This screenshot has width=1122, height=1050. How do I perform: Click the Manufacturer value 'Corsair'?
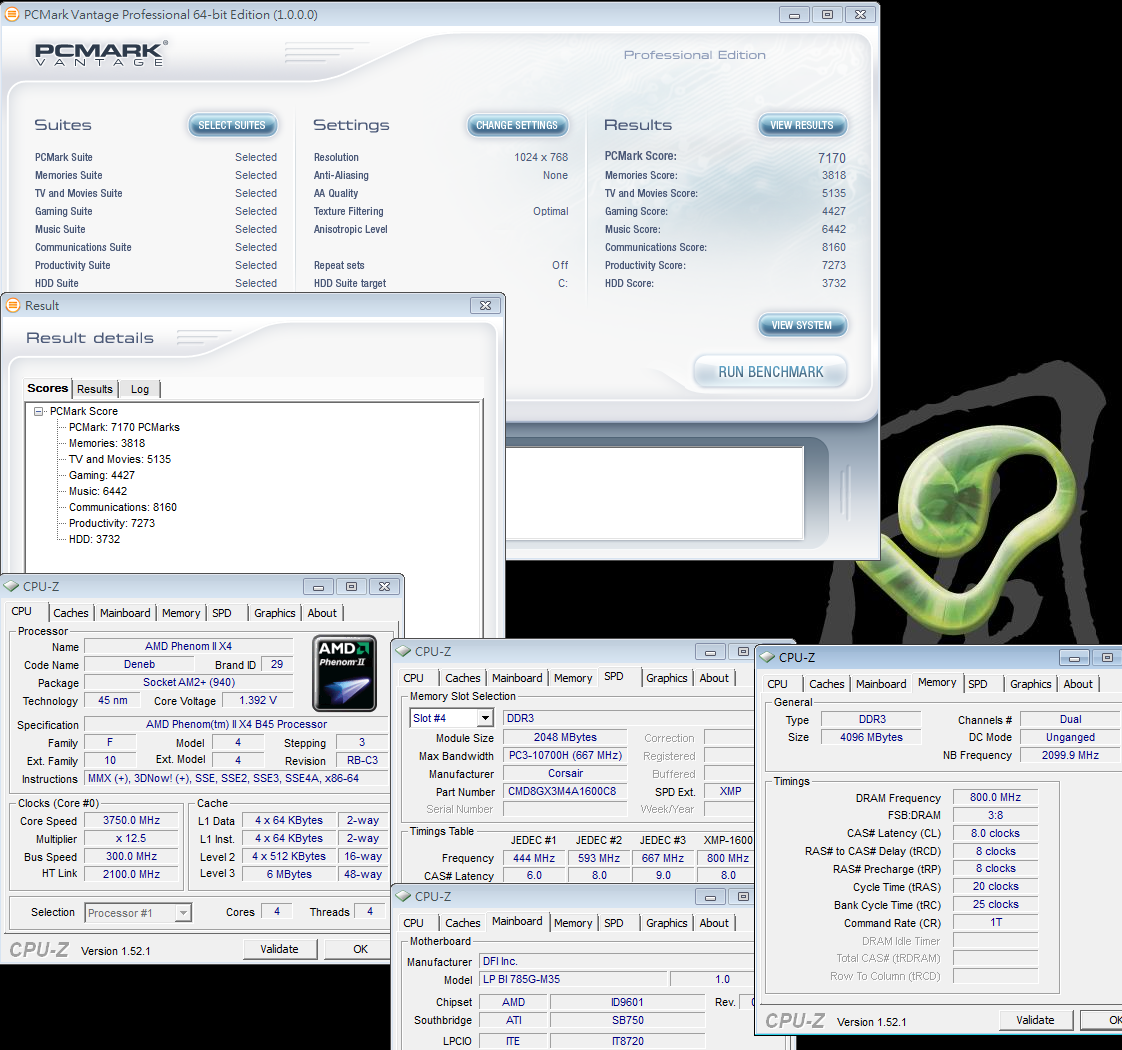tap(565, 773)
